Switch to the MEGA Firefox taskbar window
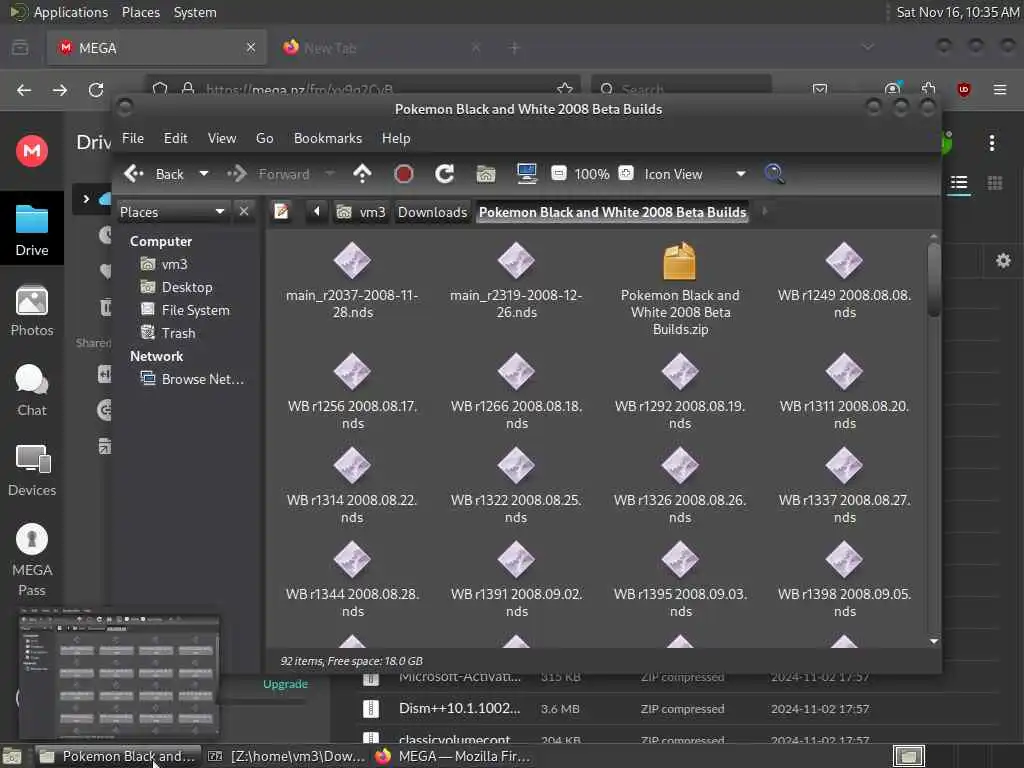 tap(454, 756)
